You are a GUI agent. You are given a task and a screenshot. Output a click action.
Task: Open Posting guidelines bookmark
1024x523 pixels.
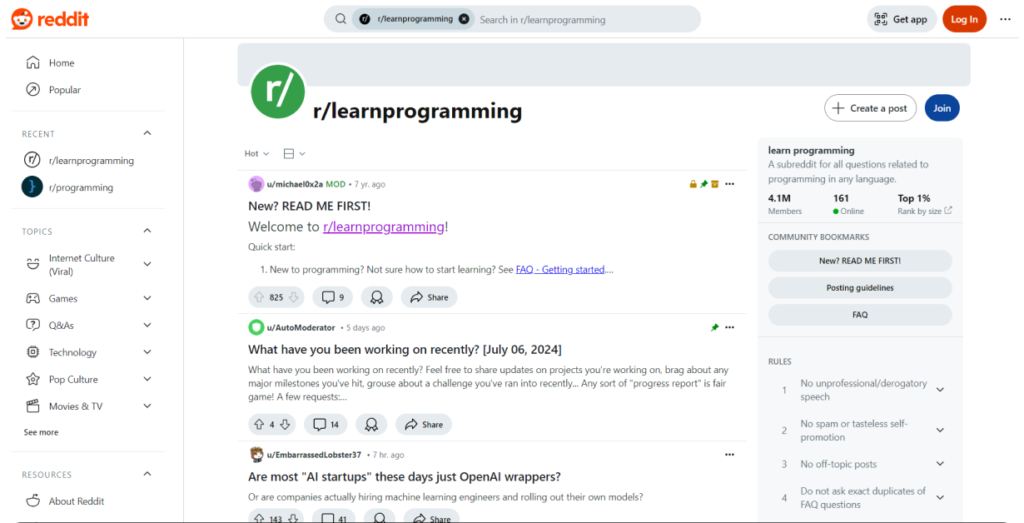(859, 287)
